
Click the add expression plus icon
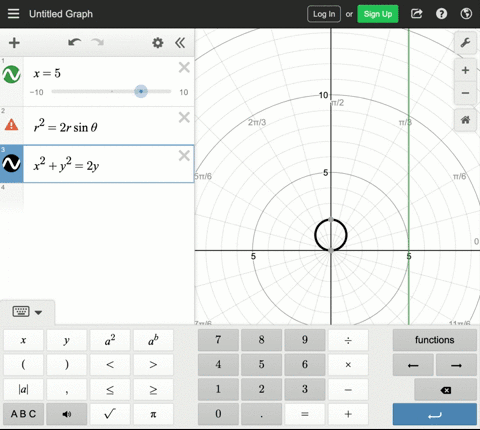coord(14,43)
